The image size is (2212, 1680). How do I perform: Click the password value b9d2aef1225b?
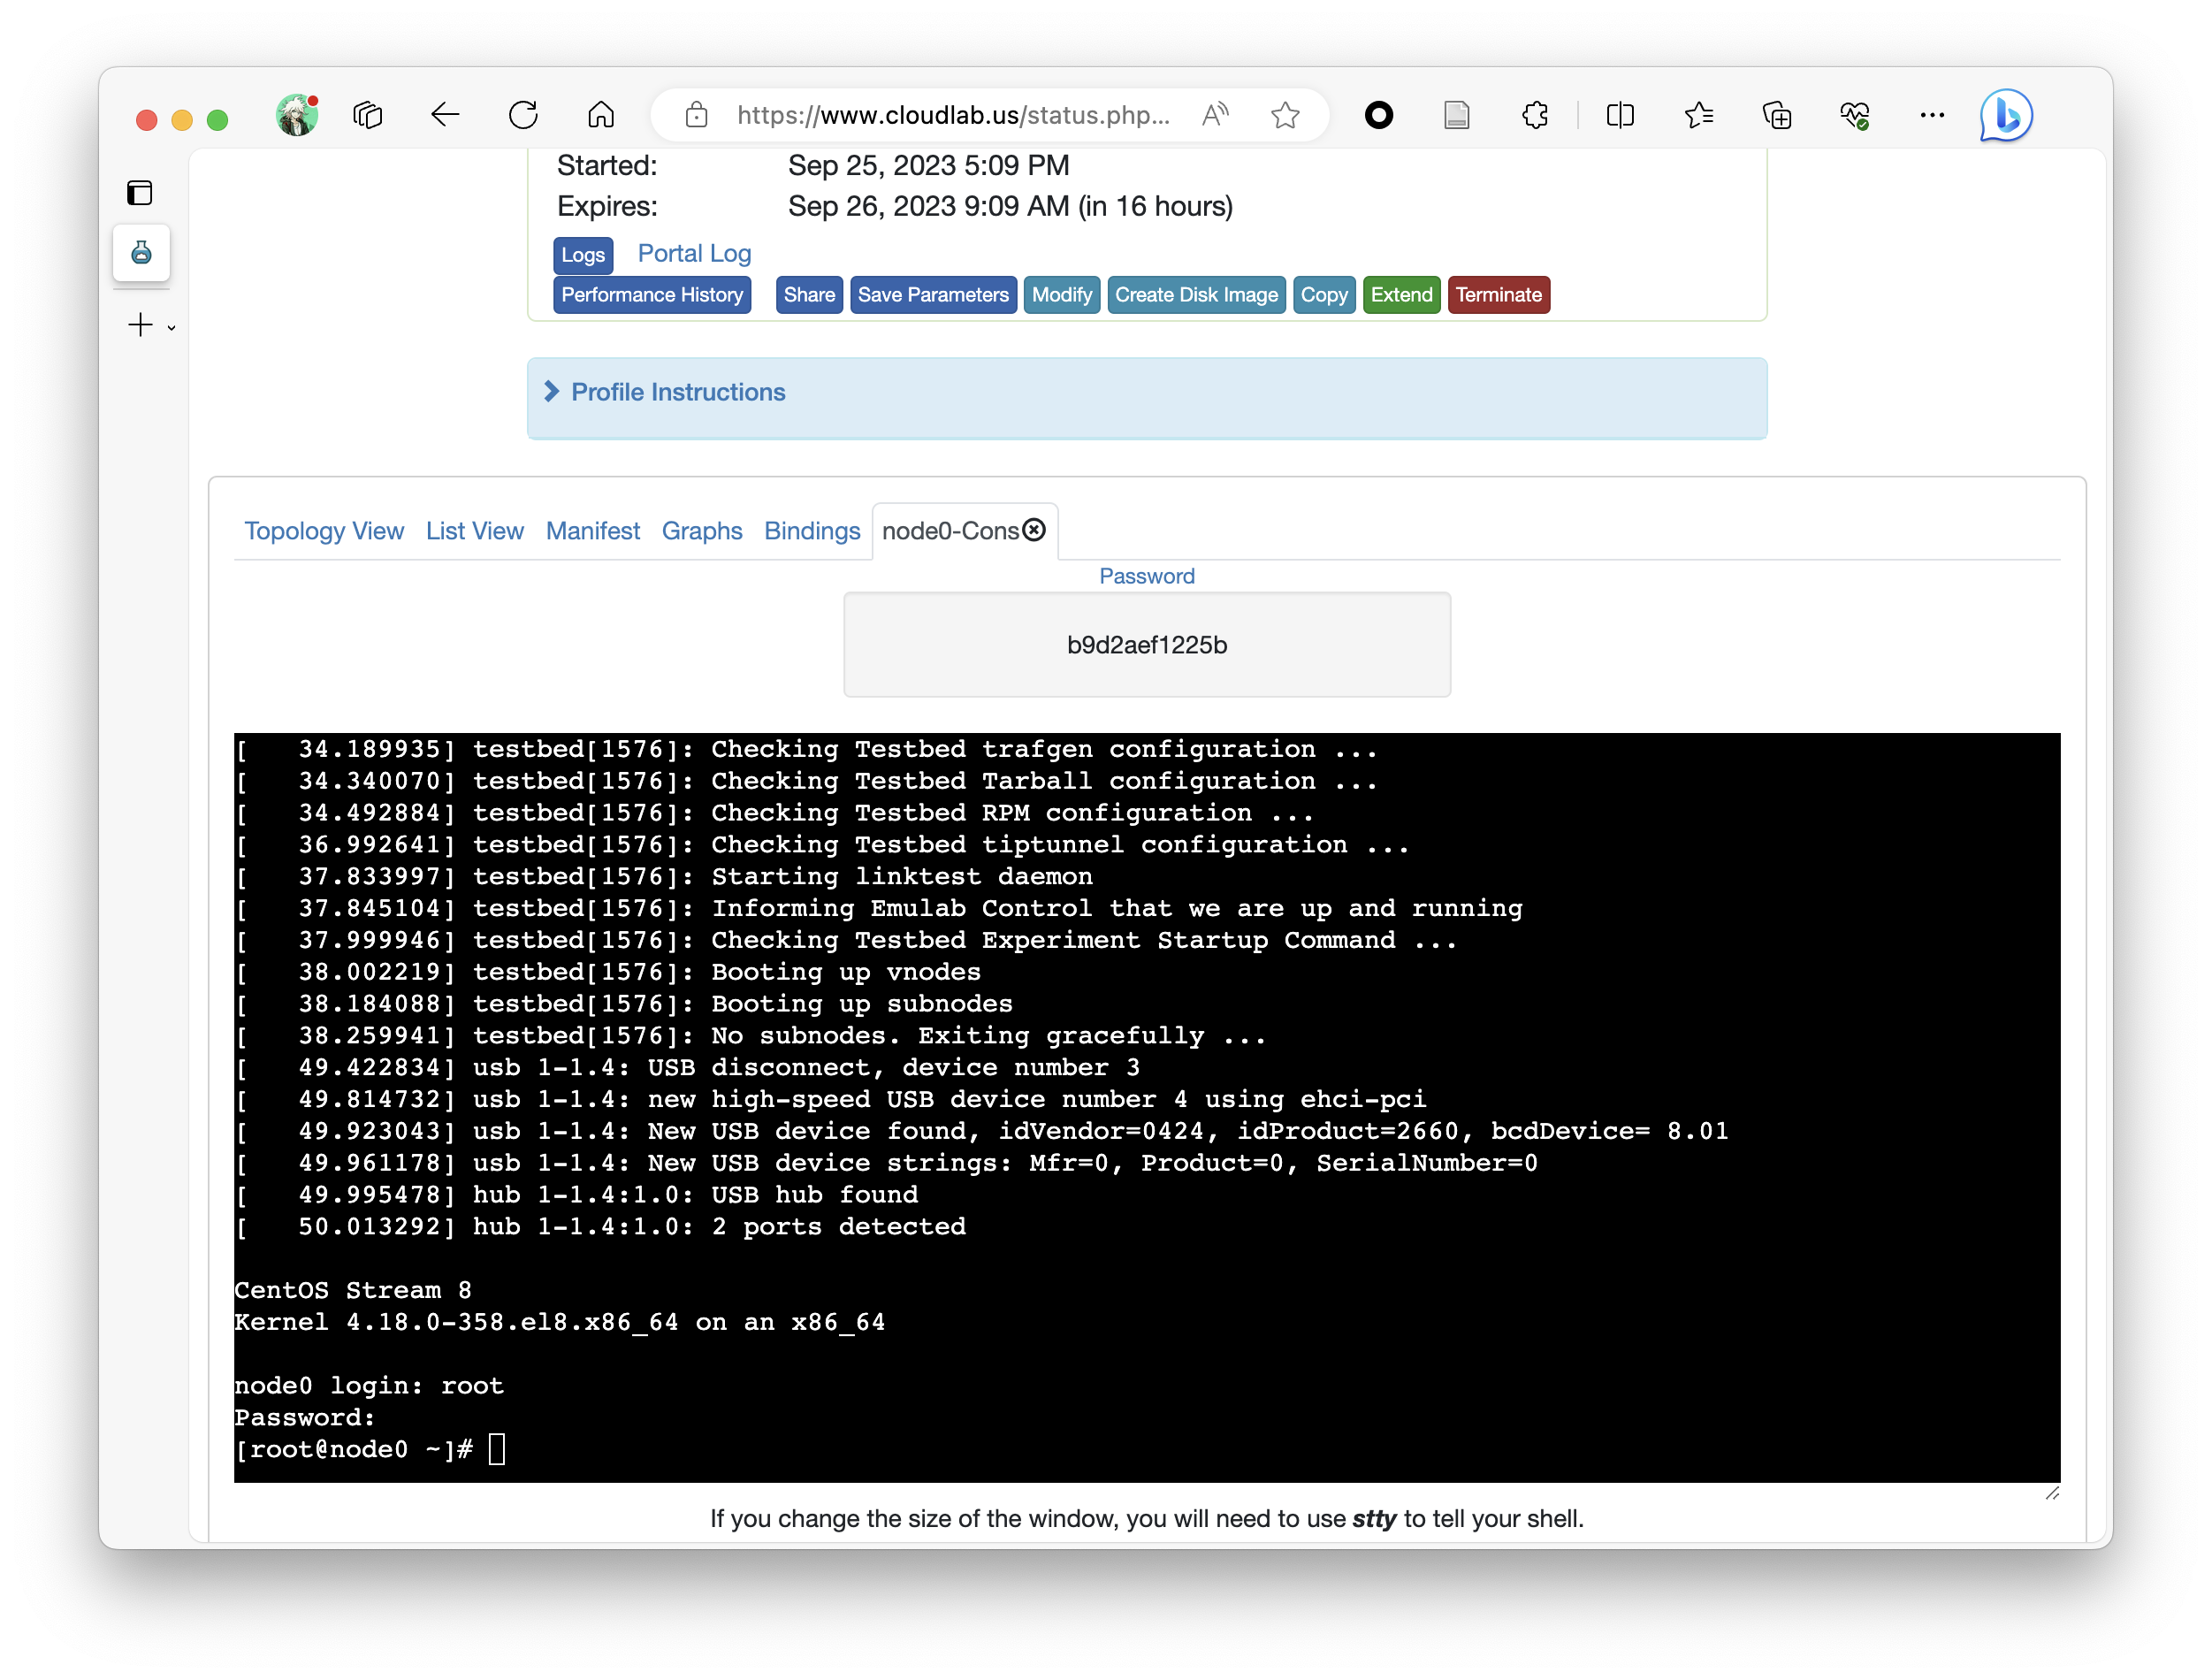[x=1147, y=645]
